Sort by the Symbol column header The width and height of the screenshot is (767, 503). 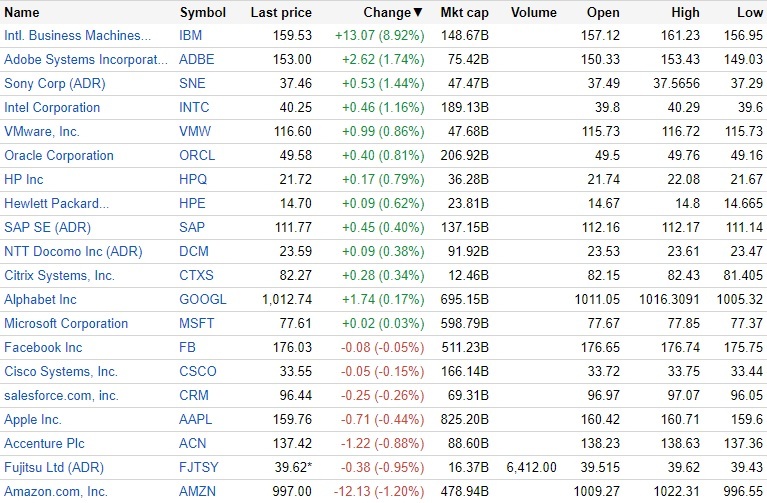[x=203, y=13]
